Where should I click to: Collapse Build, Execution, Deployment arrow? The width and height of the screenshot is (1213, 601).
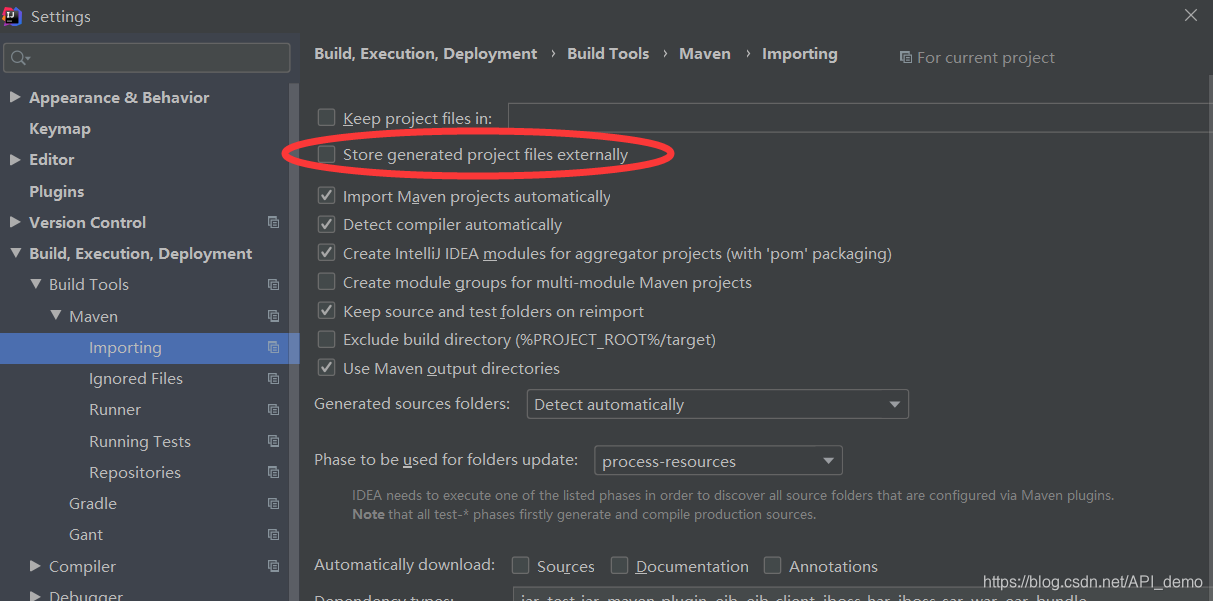pyautogui.click(x=14, y=254)
